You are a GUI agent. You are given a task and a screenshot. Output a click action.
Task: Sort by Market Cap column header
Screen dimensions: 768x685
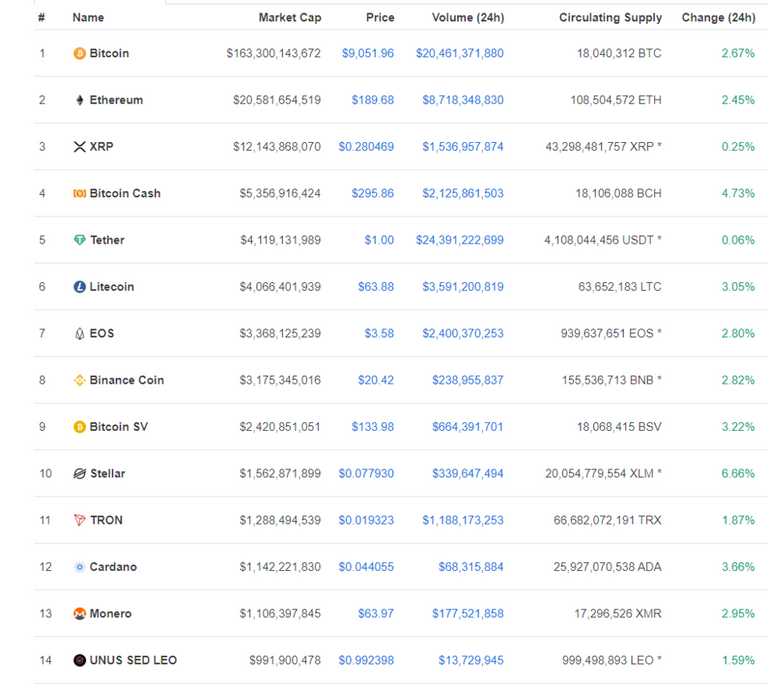point(290,18)
